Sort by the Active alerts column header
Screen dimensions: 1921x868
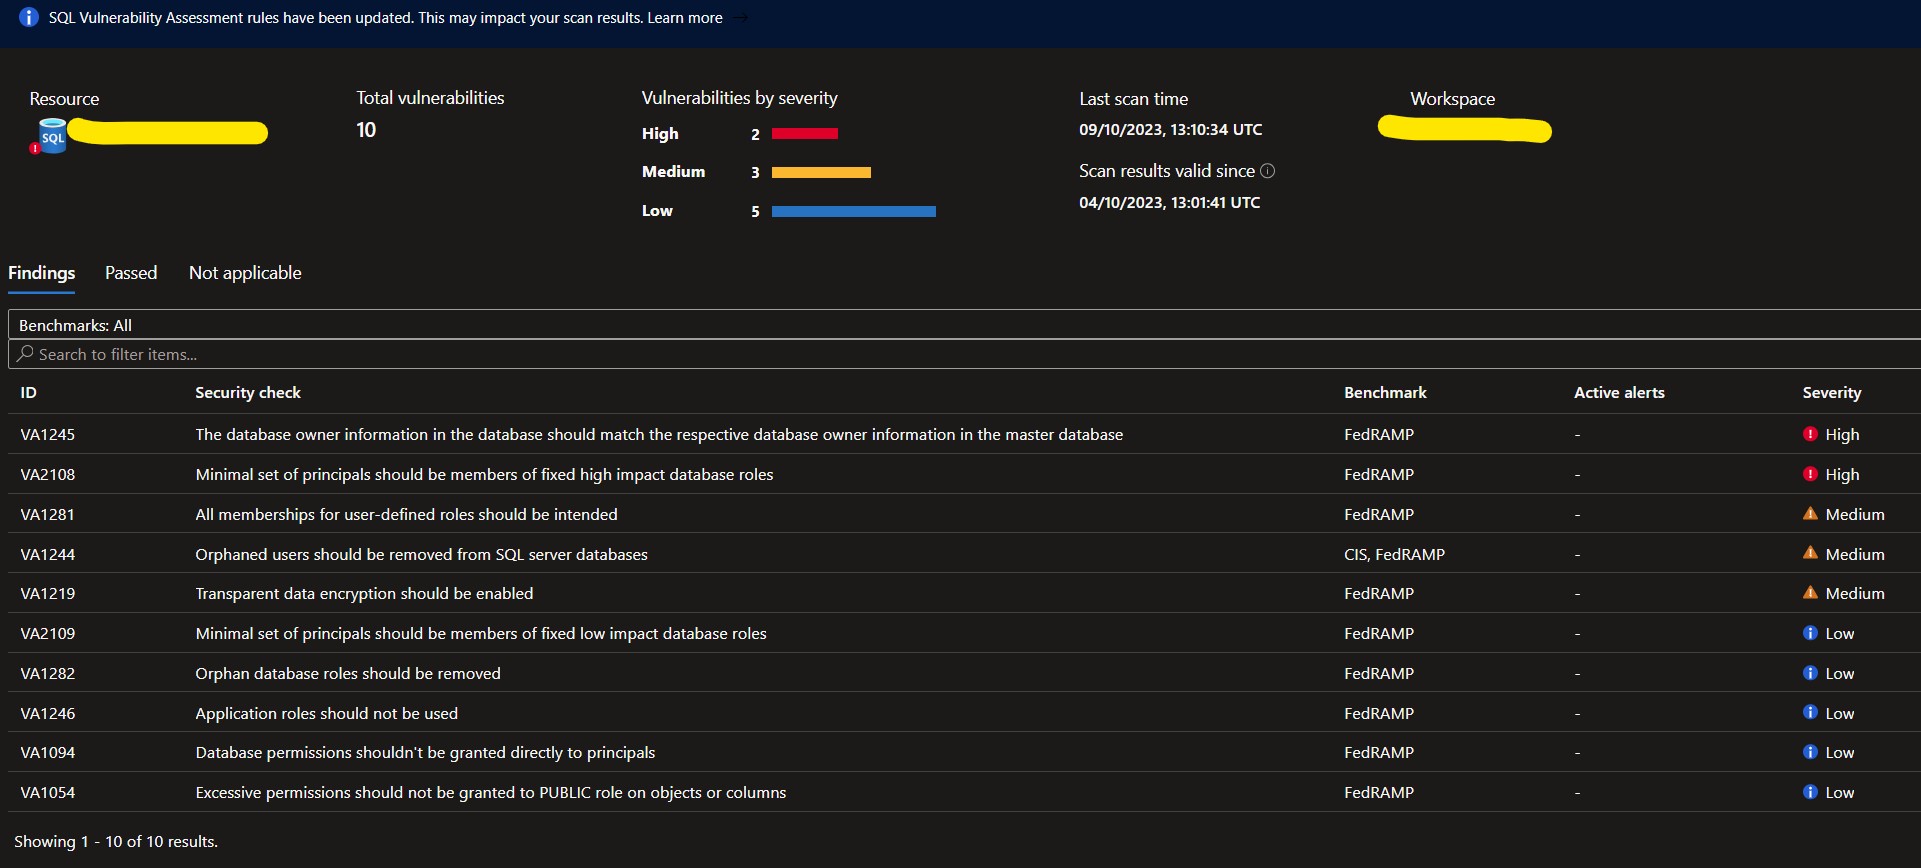1619,393
